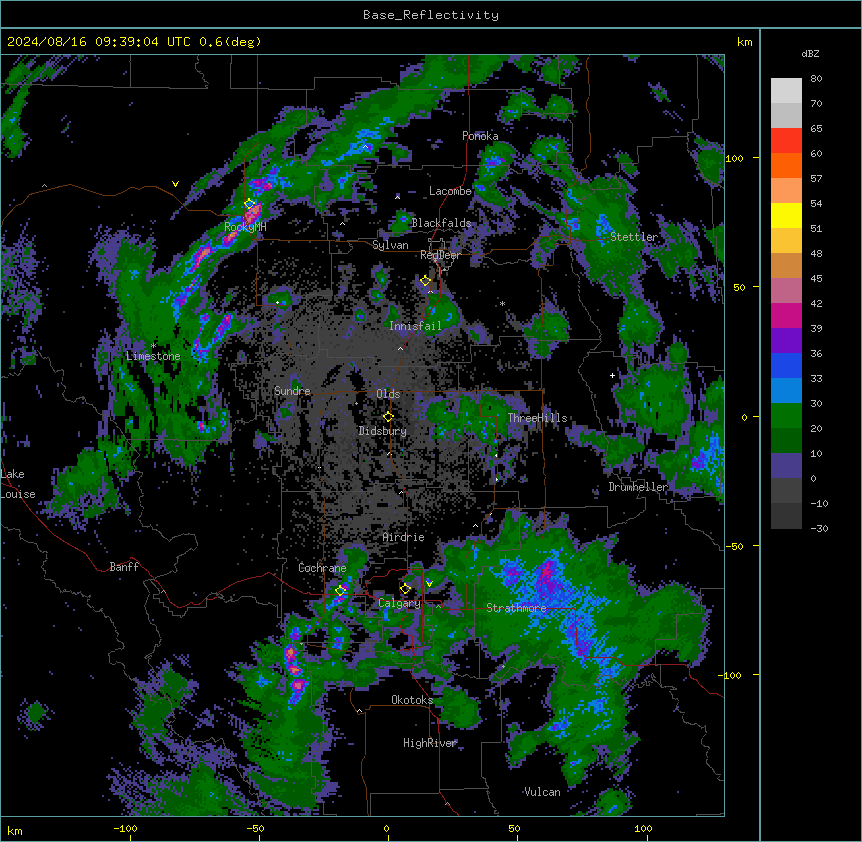Click the -100 tick on the bottom axis
862x842 pixels.
coord(125,828)
